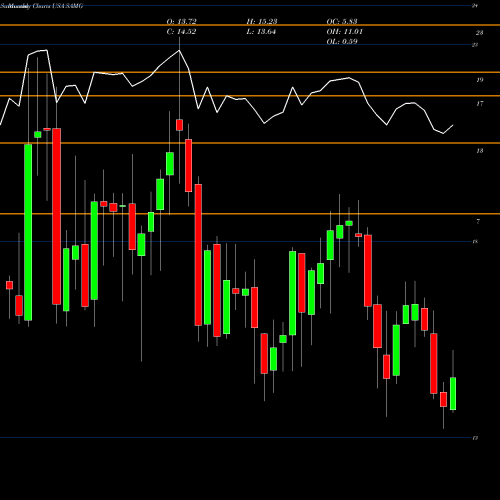Click the OC: 5.83 reading
Image resolution: width=500 pixels, height=500 pixels.
342,22
